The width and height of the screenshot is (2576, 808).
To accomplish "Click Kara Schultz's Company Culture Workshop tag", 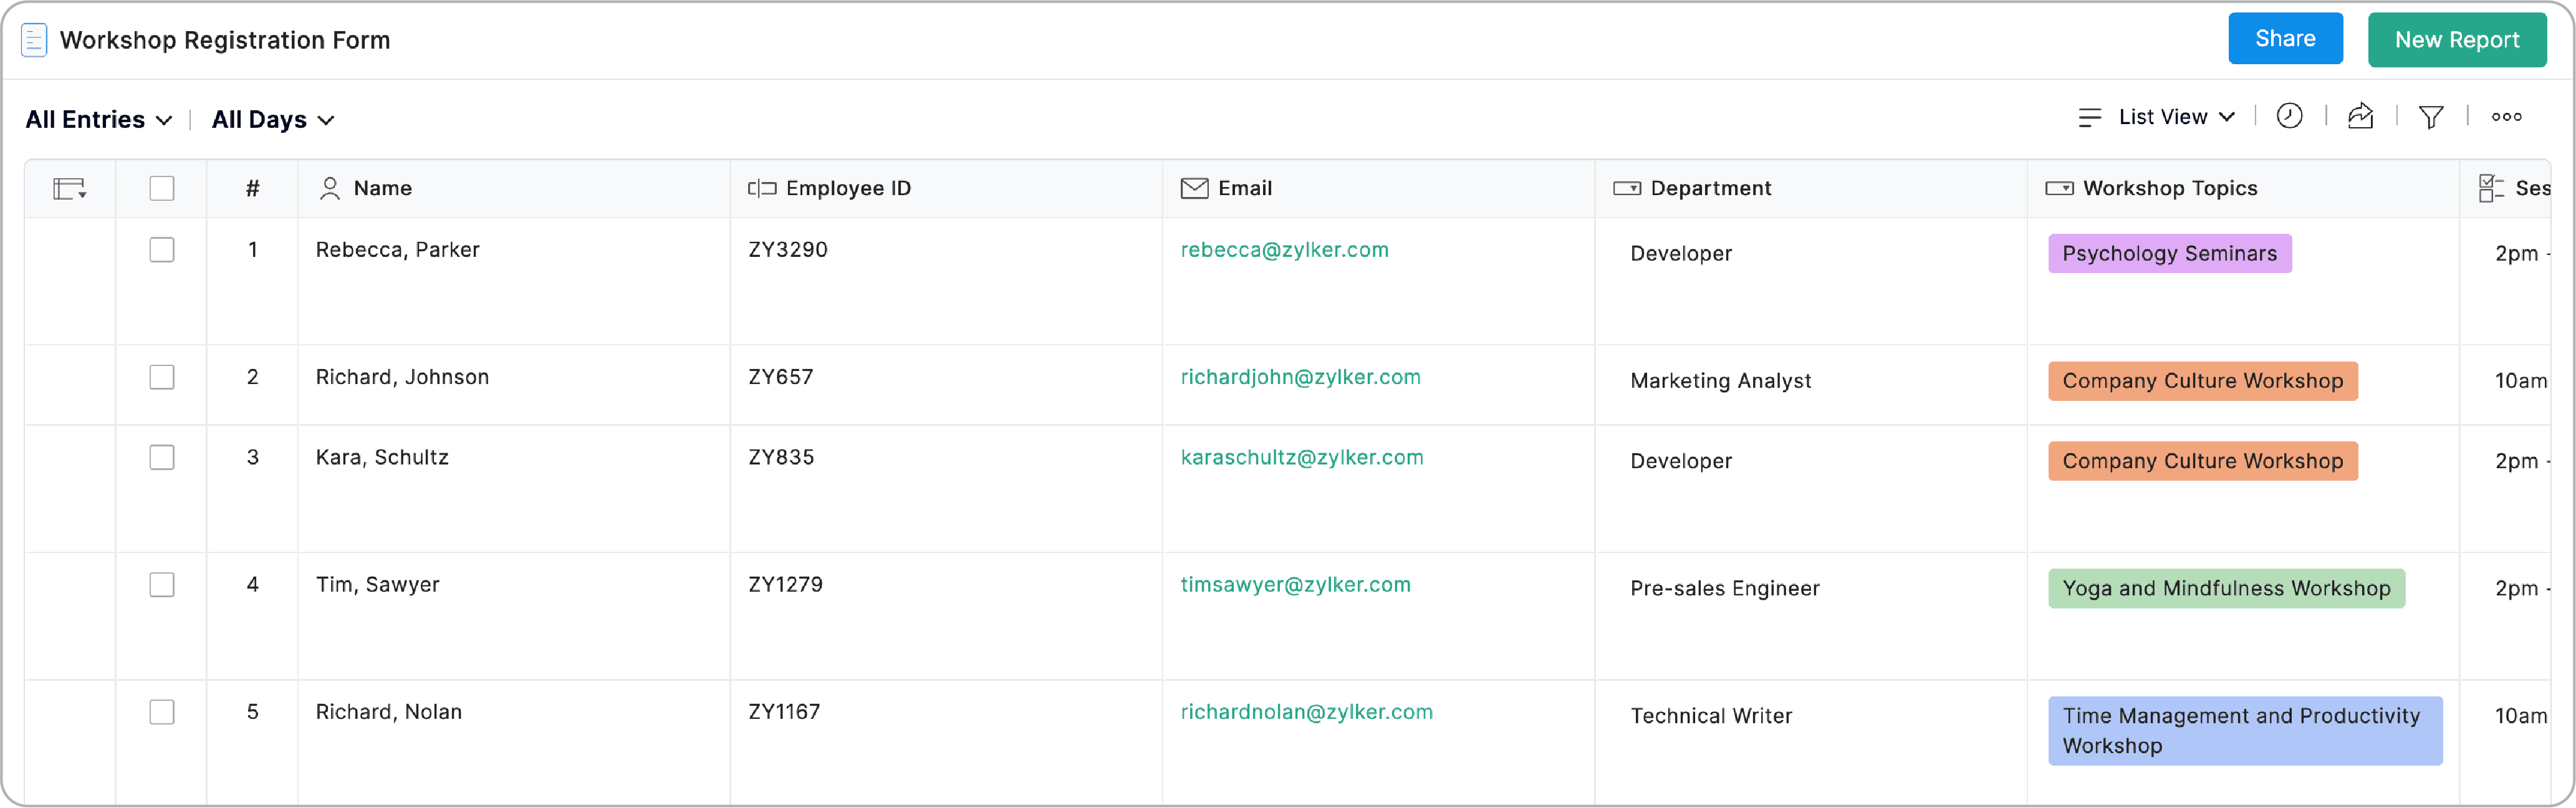I will 2202,461.
